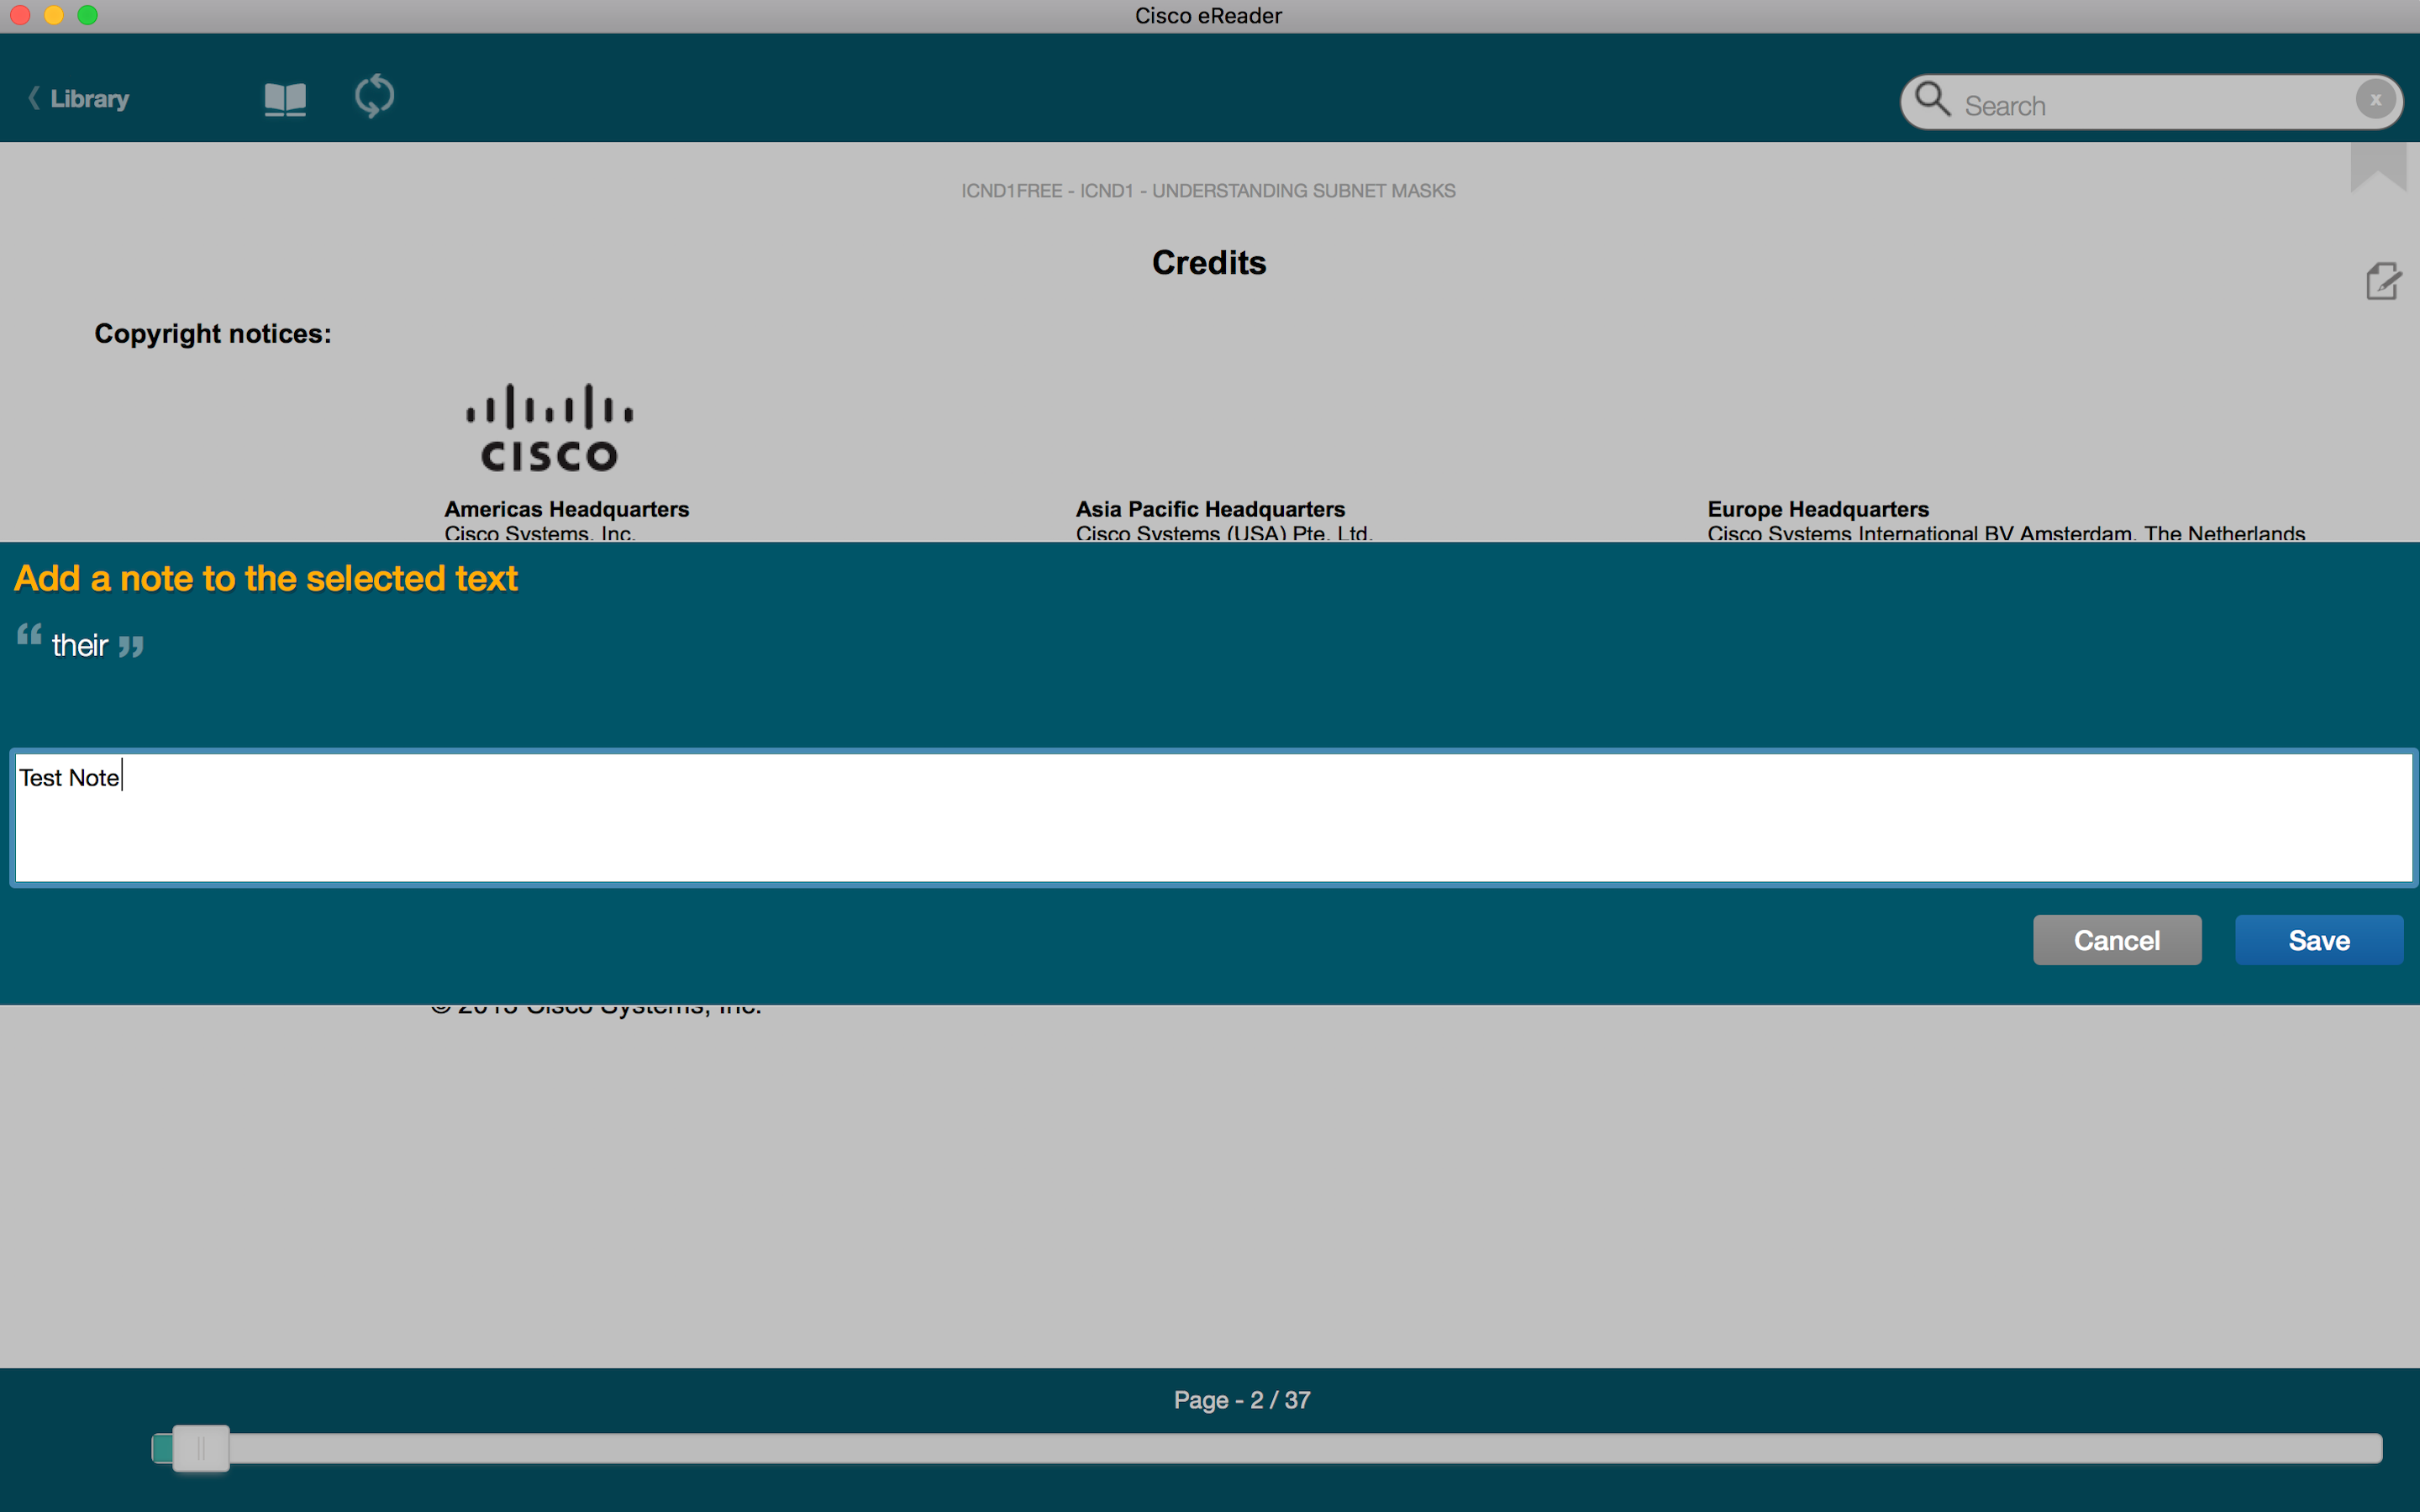The height and width of the screenshot is (1512, 2420).
Task: Click the Page 2 / 37 indicator
Action: pyautogui.click(x=1241, y=1400)
